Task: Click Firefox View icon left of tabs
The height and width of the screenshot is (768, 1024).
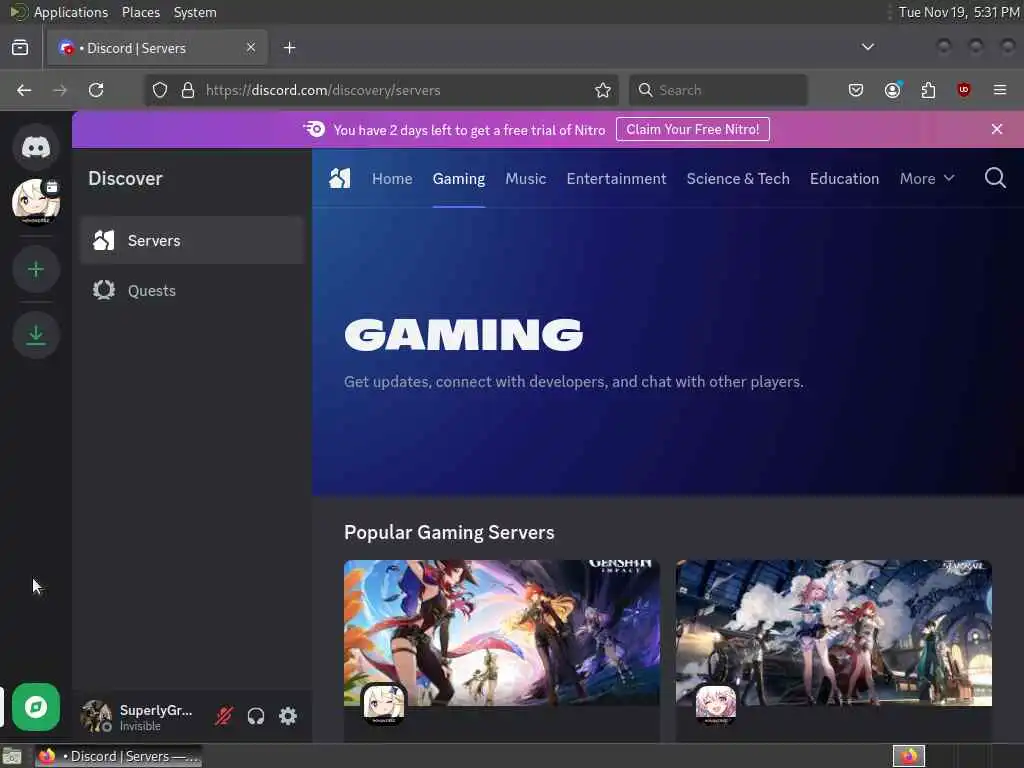Action: click(20, 48)
